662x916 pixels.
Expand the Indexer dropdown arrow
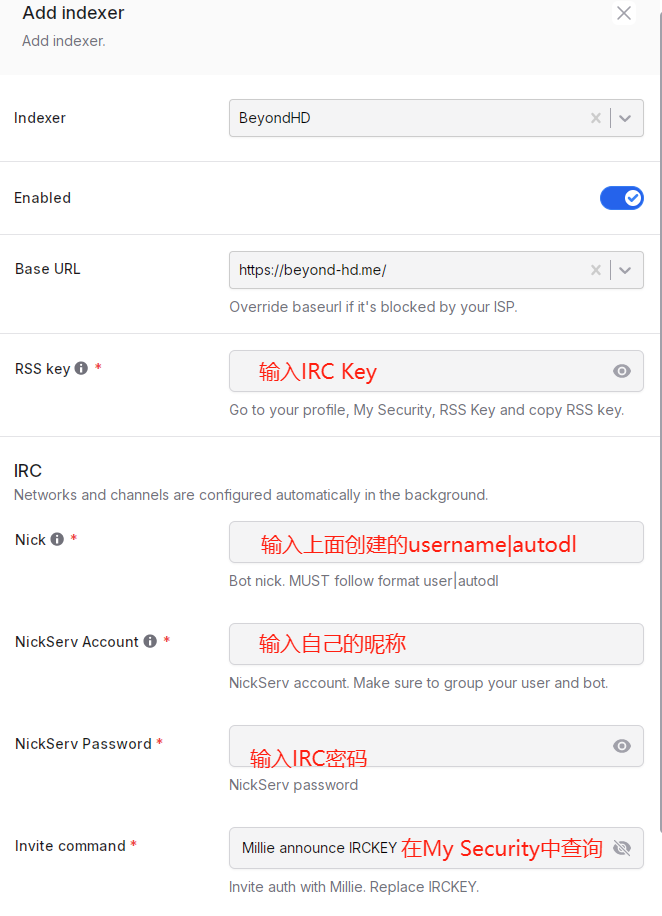625,118
